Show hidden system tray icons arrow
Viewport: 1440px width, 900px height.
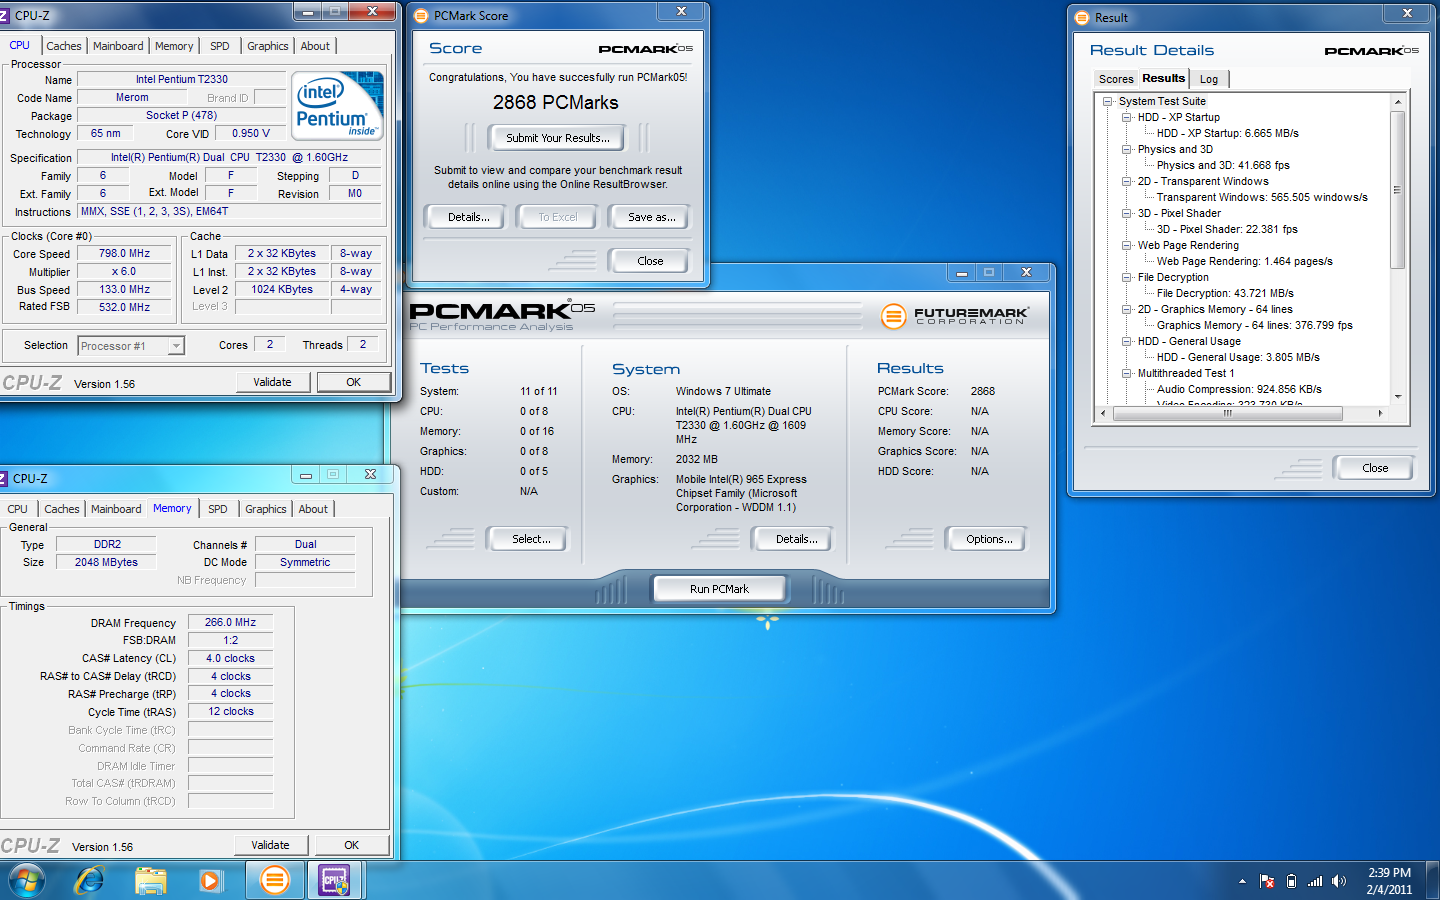tap(1242, 881)
